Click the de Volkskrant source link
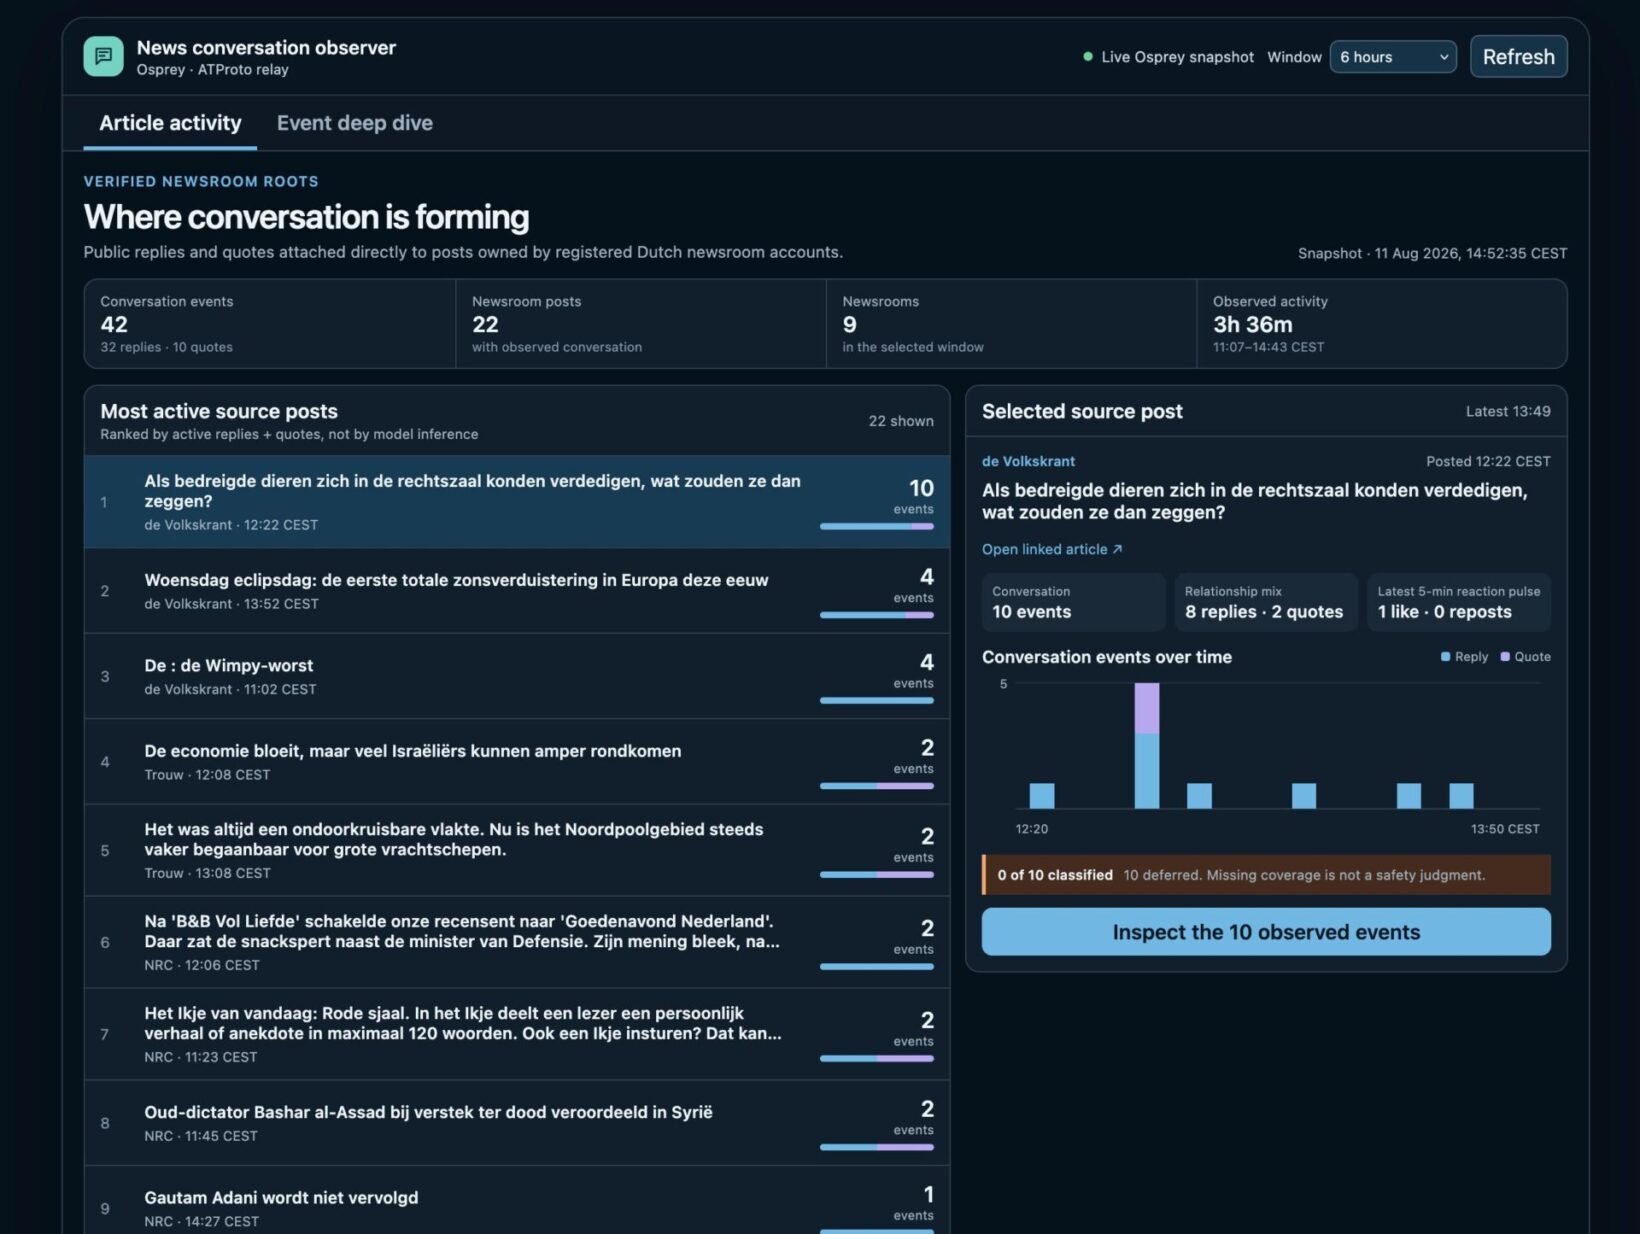 tap(1028, 461)
